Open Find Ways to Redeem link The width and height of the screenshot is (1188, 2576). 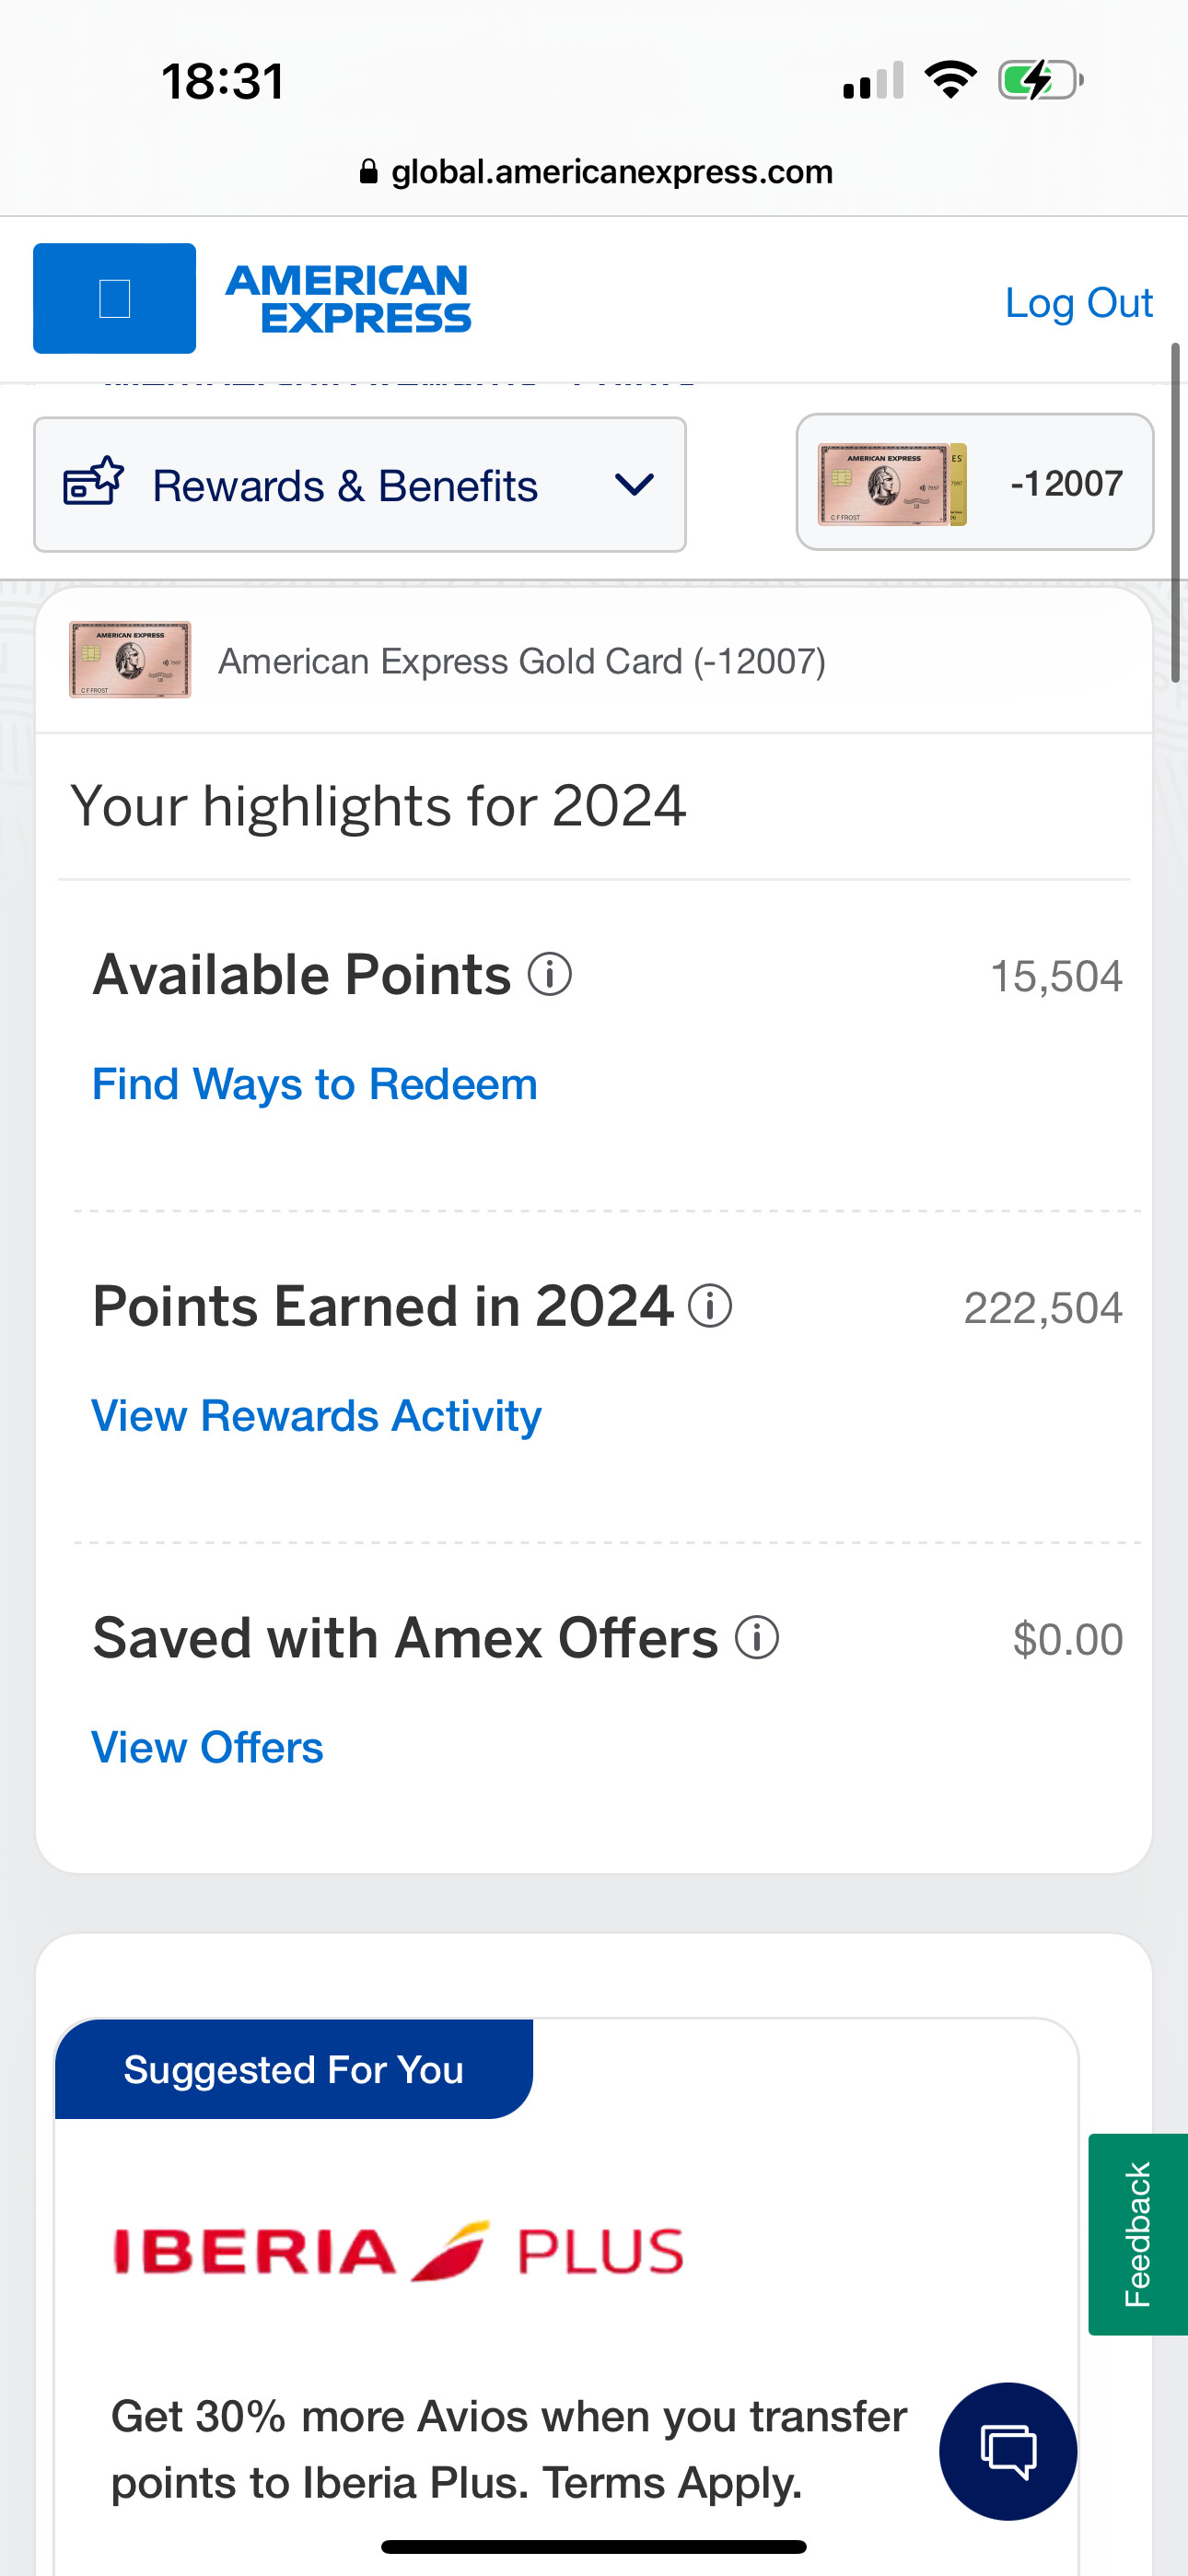point(315,1084)
